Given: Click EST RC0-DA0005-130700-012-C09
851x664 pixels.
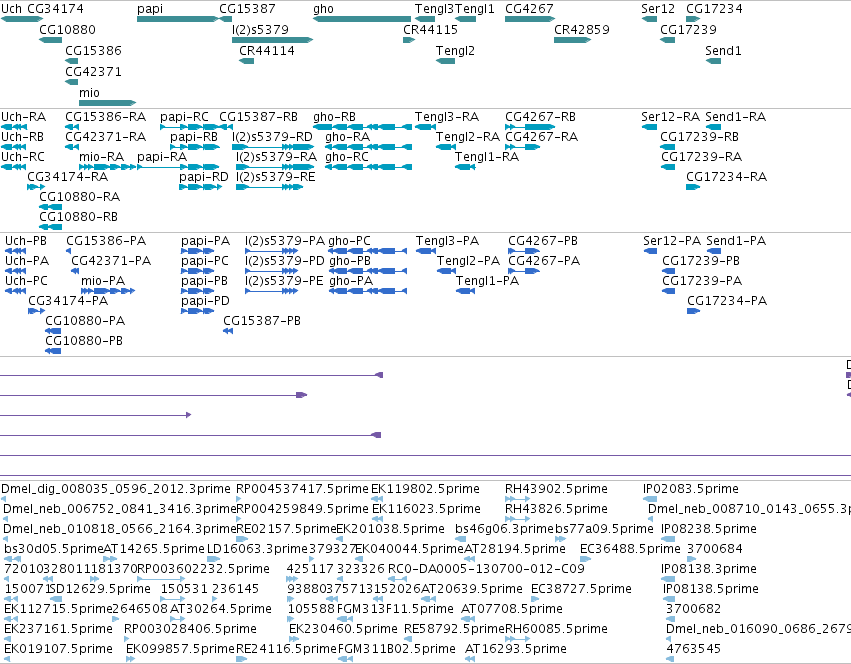Looking at the screenshot, I should coord(486,569).
